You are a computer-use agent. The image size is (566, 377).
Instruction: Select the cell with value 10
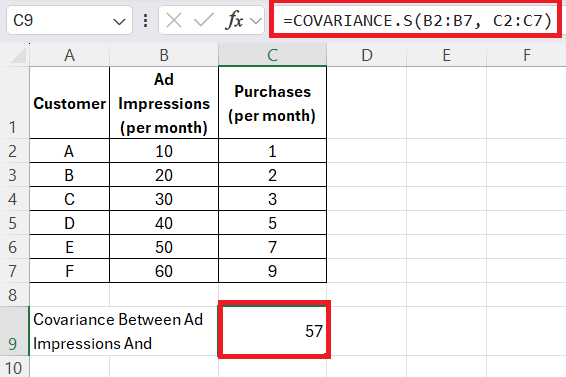pos(164,151)
